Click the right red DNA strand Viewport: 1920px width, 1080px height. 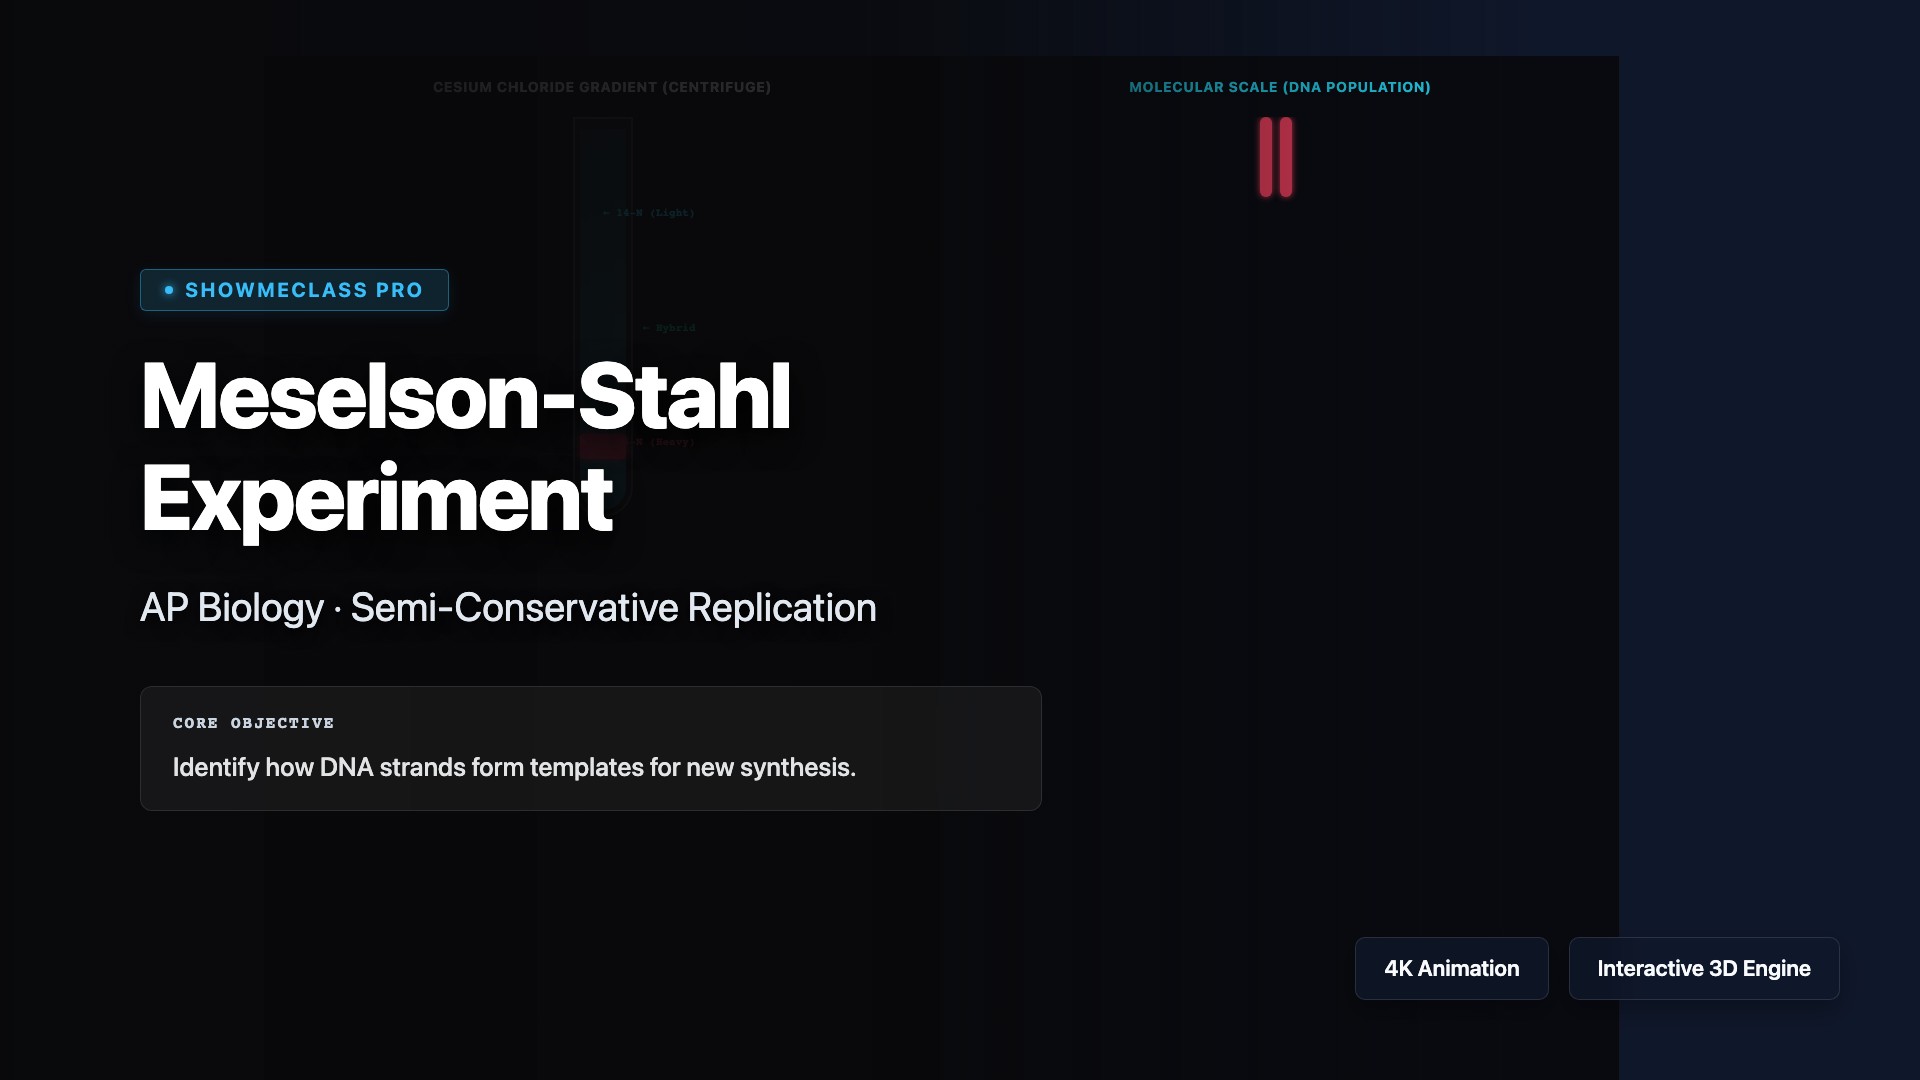point(1286,157)
